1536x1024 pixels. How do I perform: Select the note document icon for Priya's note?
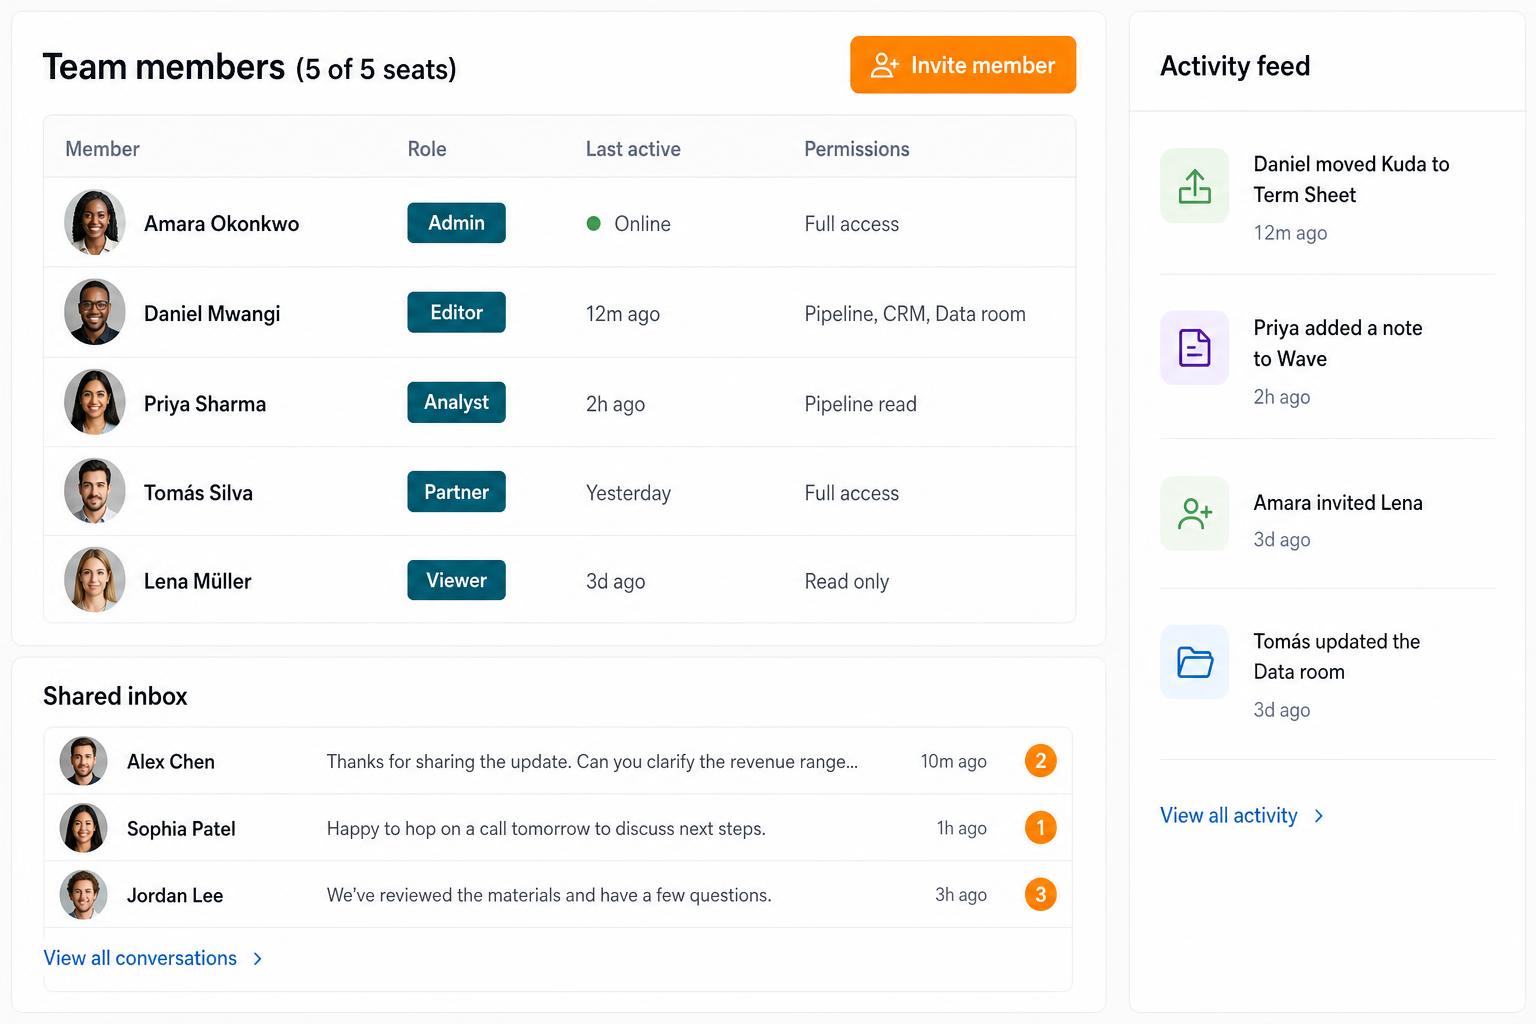point(1194,348)
